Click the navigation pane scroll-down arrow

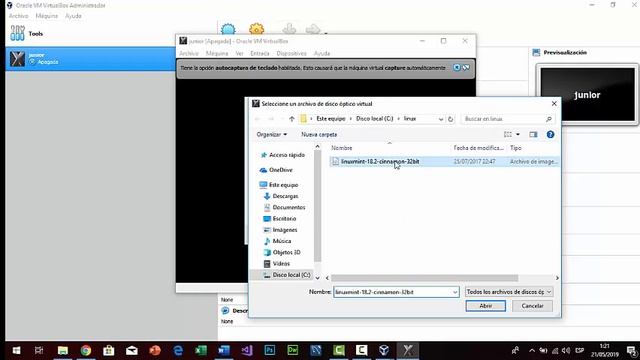pos(318,278)
